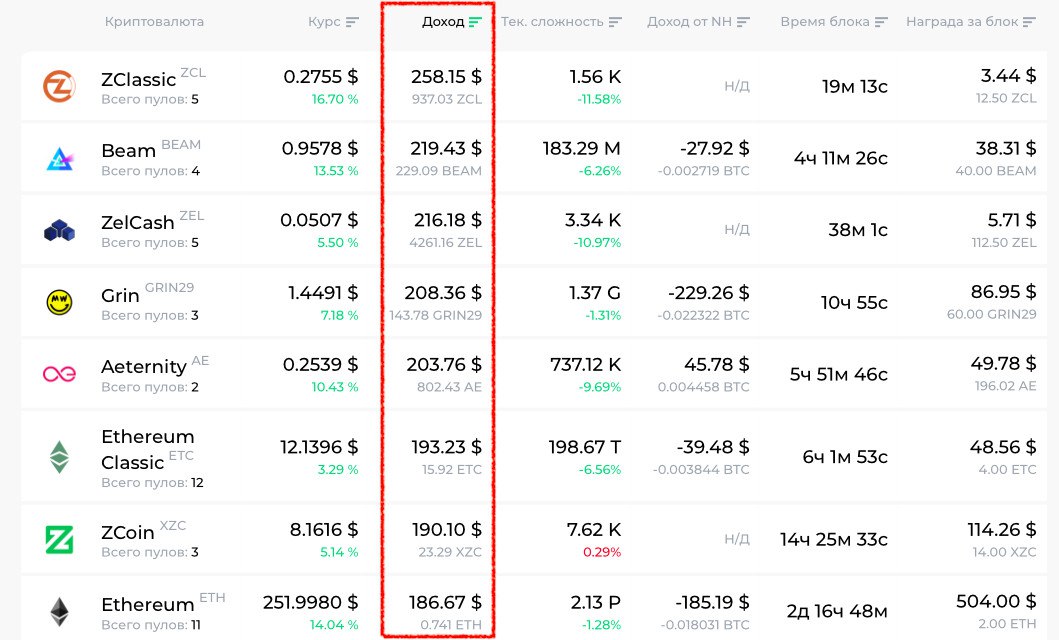Click the Ethereum Classic green diamond logo

point(59,457)
